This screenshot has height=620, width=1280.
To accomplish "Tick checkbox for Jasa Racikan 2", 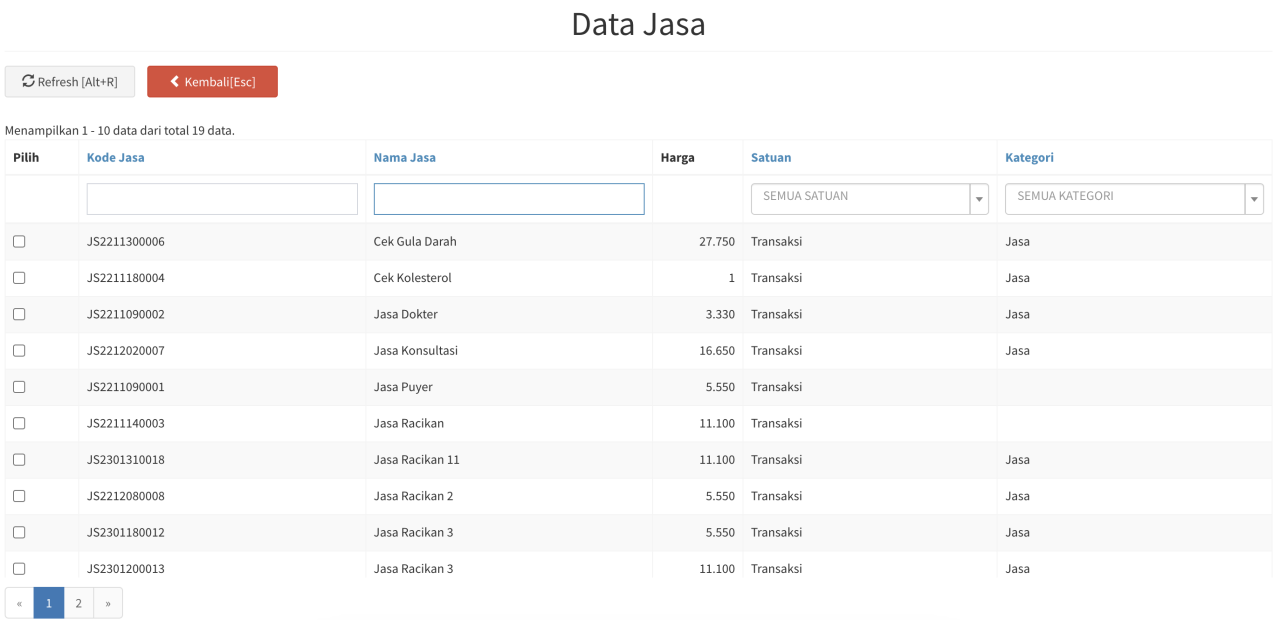I will pyautogui.click(x=19, y=496).
